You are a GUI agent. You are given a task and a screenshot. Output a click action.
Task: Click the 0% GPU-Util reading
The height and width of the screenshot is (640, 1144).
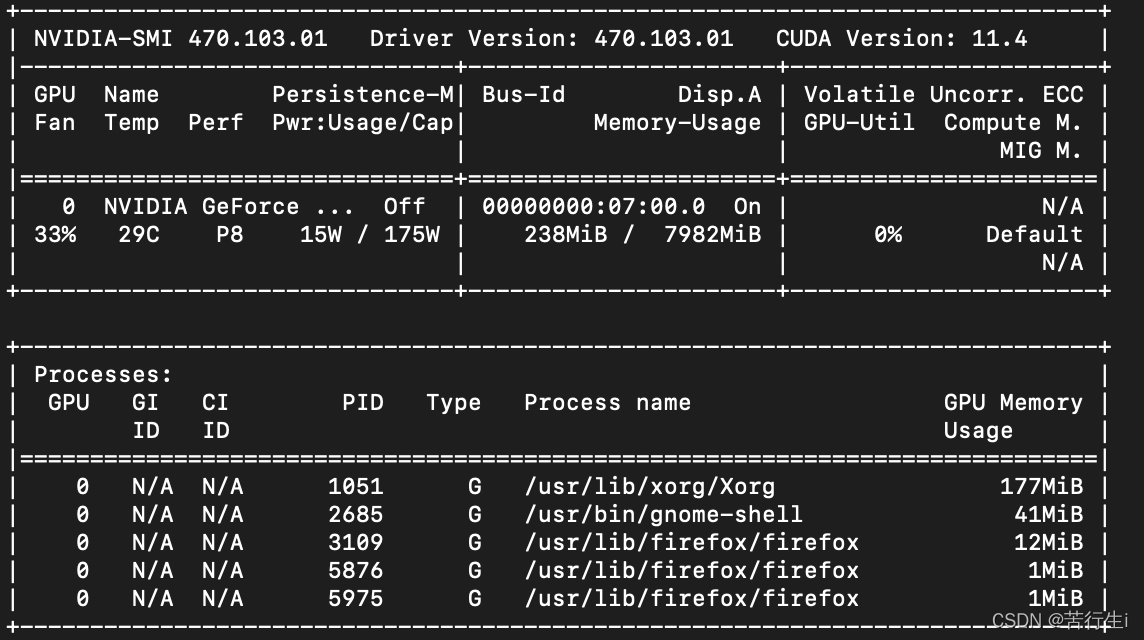pos(888,234)
